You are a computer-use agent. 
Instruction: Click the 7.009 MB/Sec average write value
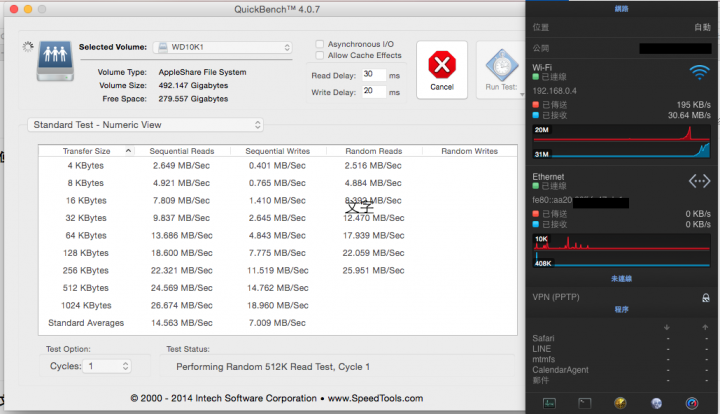coord(277,323)
